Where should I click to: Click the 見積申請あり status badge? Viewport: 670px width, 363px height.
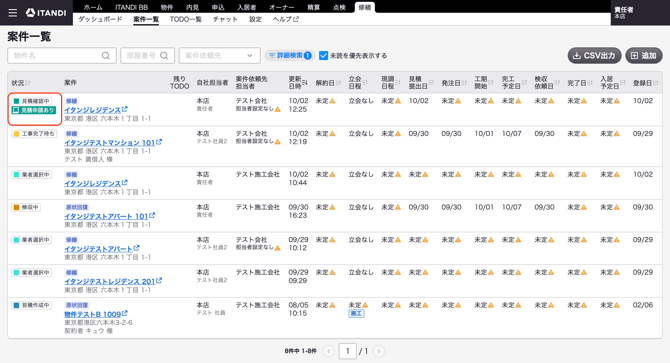coord(34,110)
